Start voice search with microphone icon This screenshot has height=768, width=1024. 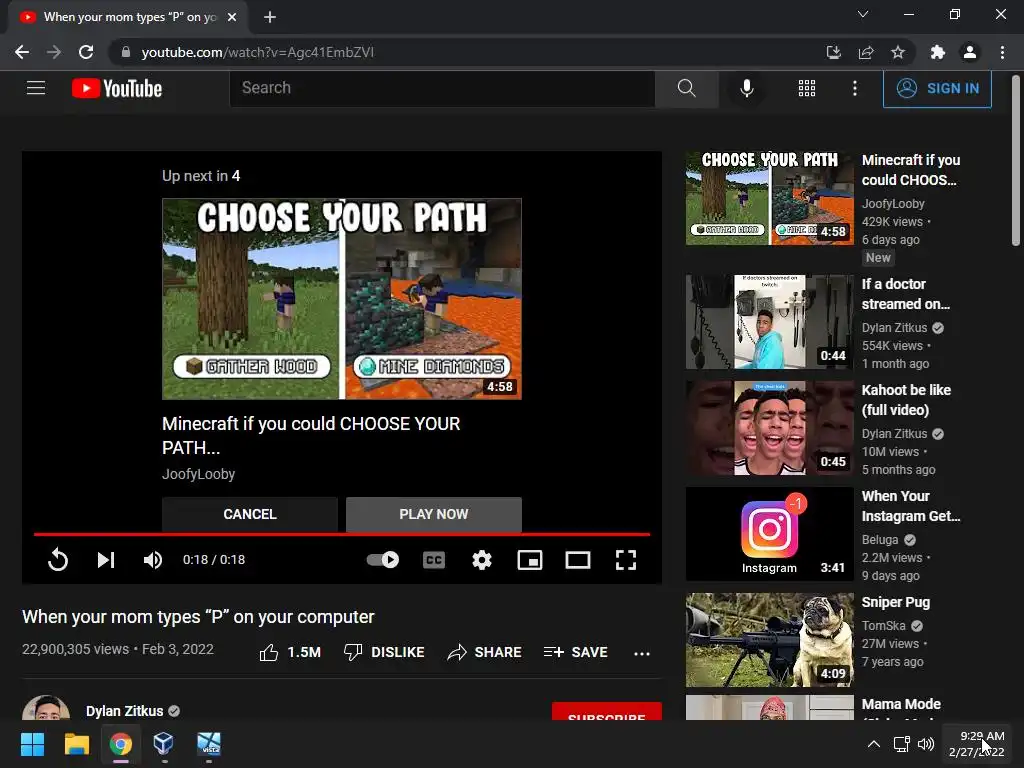tap(746, 88)
